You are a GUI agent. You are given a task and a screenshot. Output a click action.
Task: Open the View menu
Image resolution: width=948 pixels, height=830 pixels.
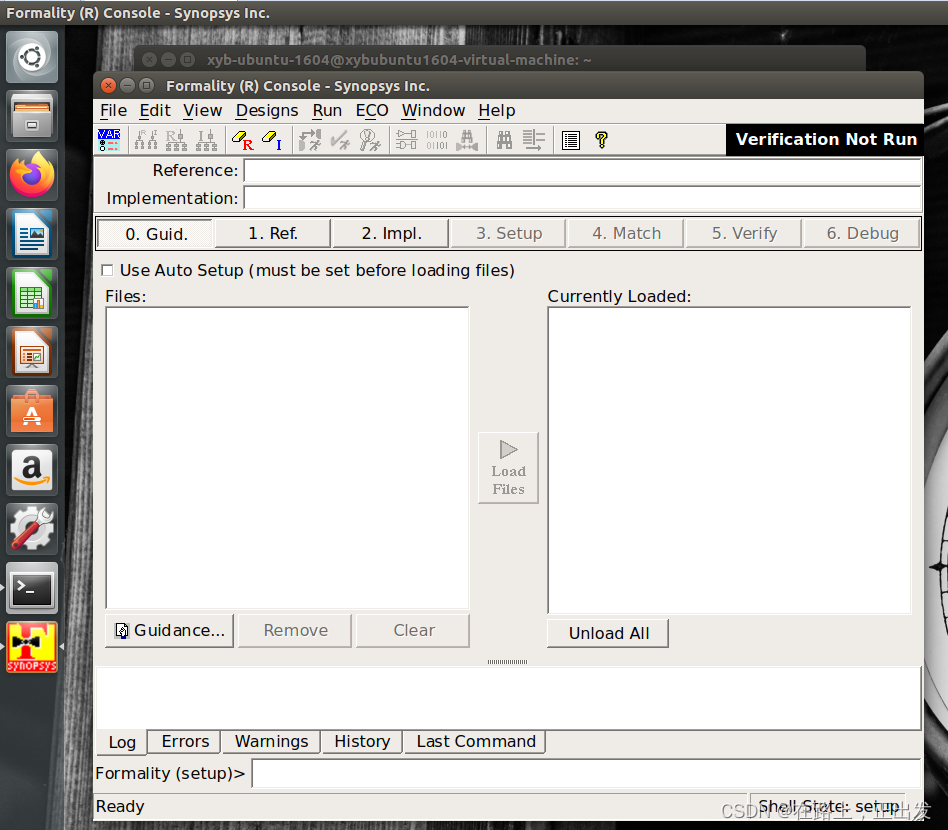pyautogui.click(x=203, y=111)
